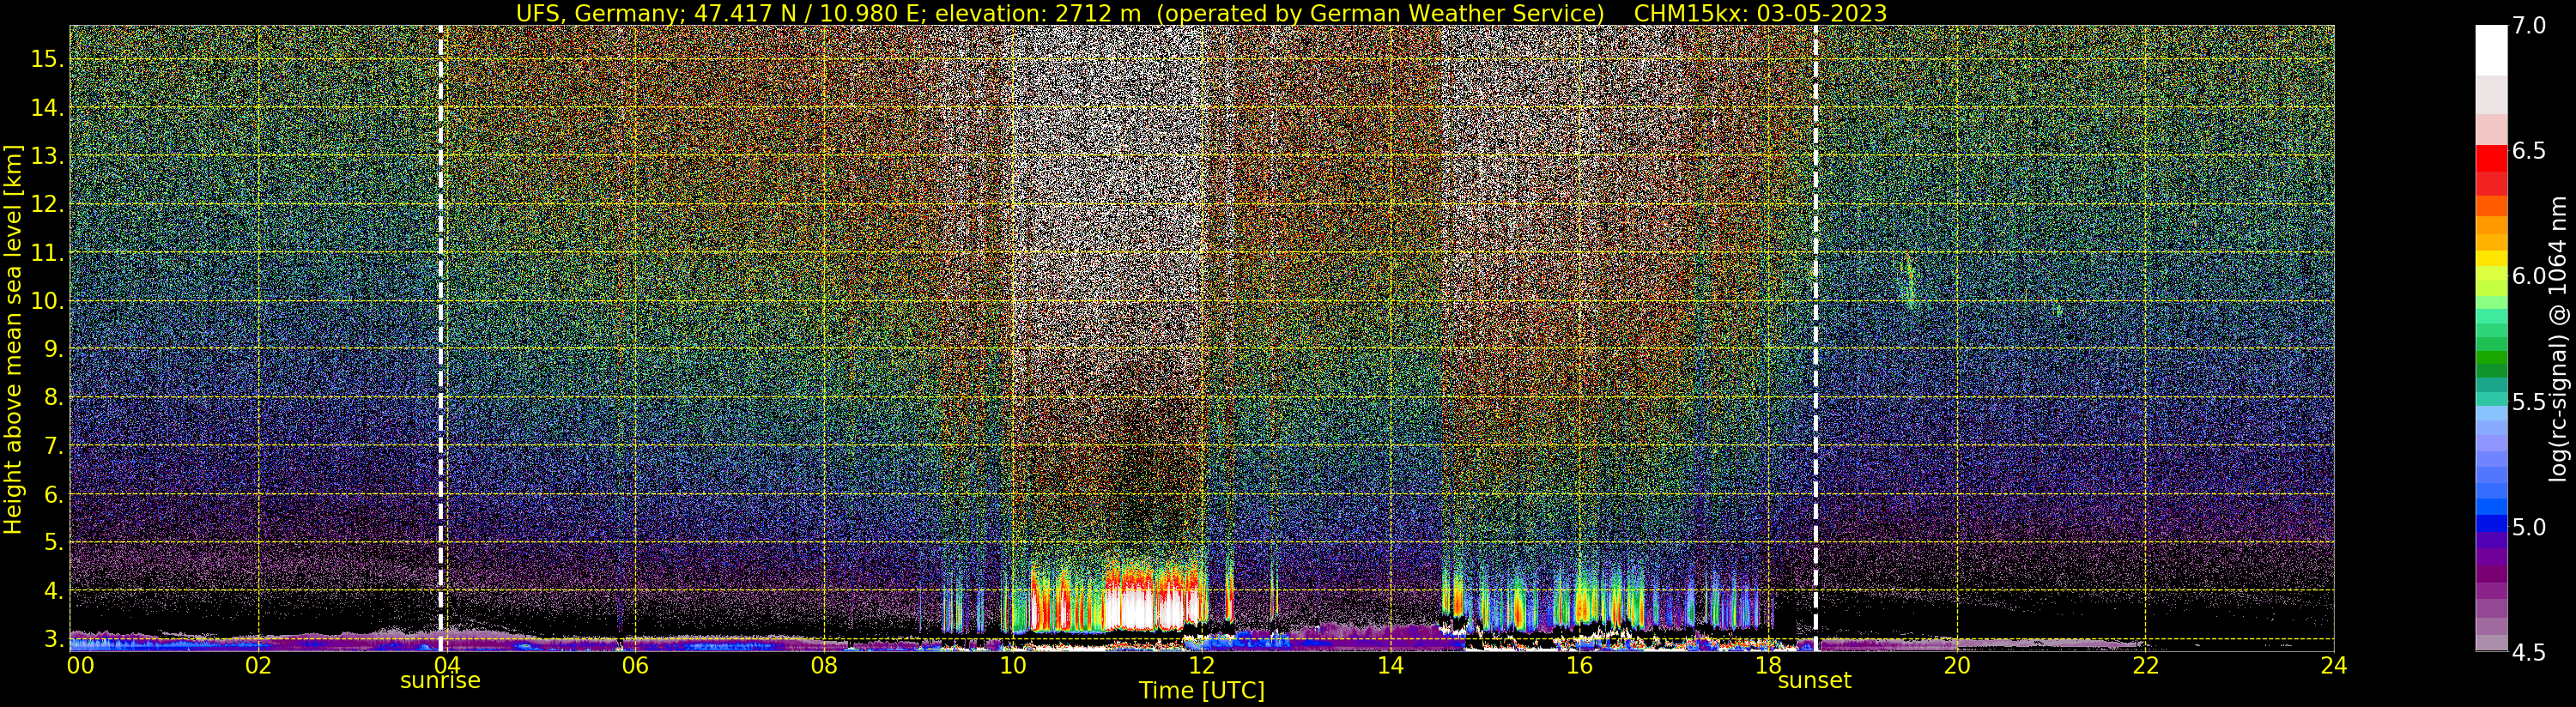Click the time axis tick 02
This screenshot has height=707, width=2576.
click(x=258, y=666)
